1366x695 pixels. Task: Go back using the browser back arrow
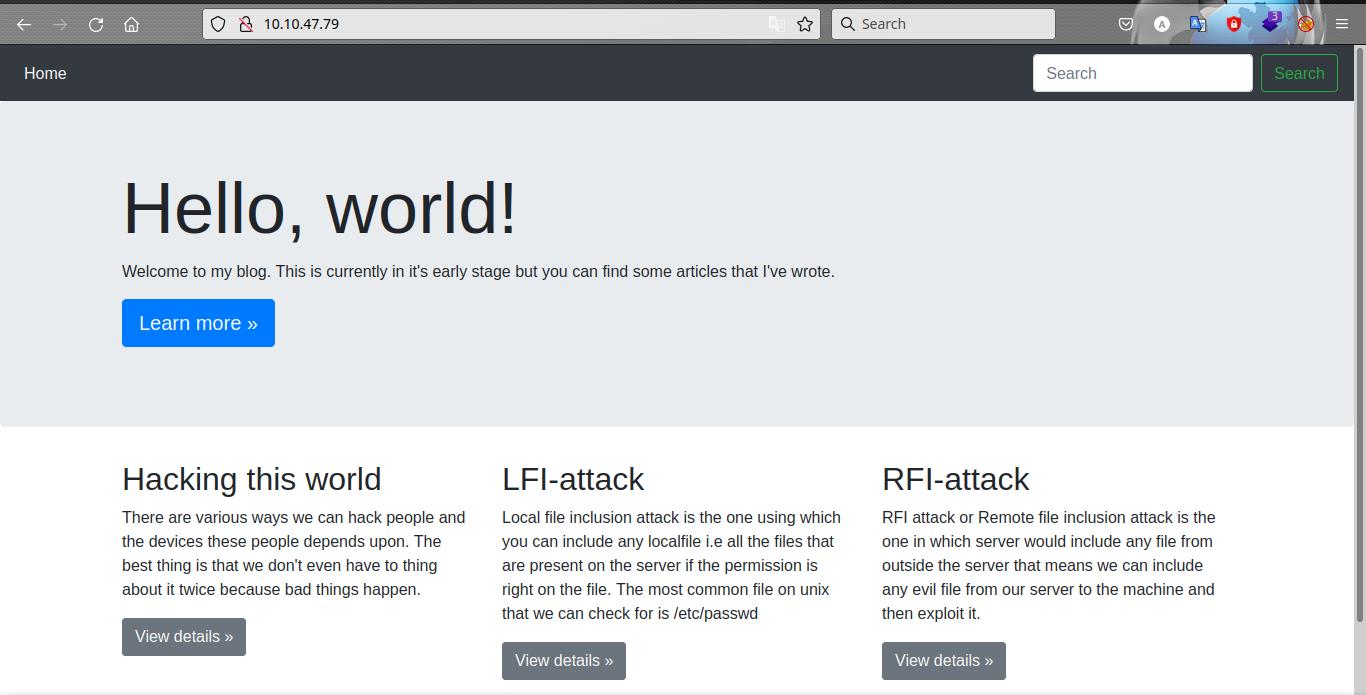click(x=24, y=24)
